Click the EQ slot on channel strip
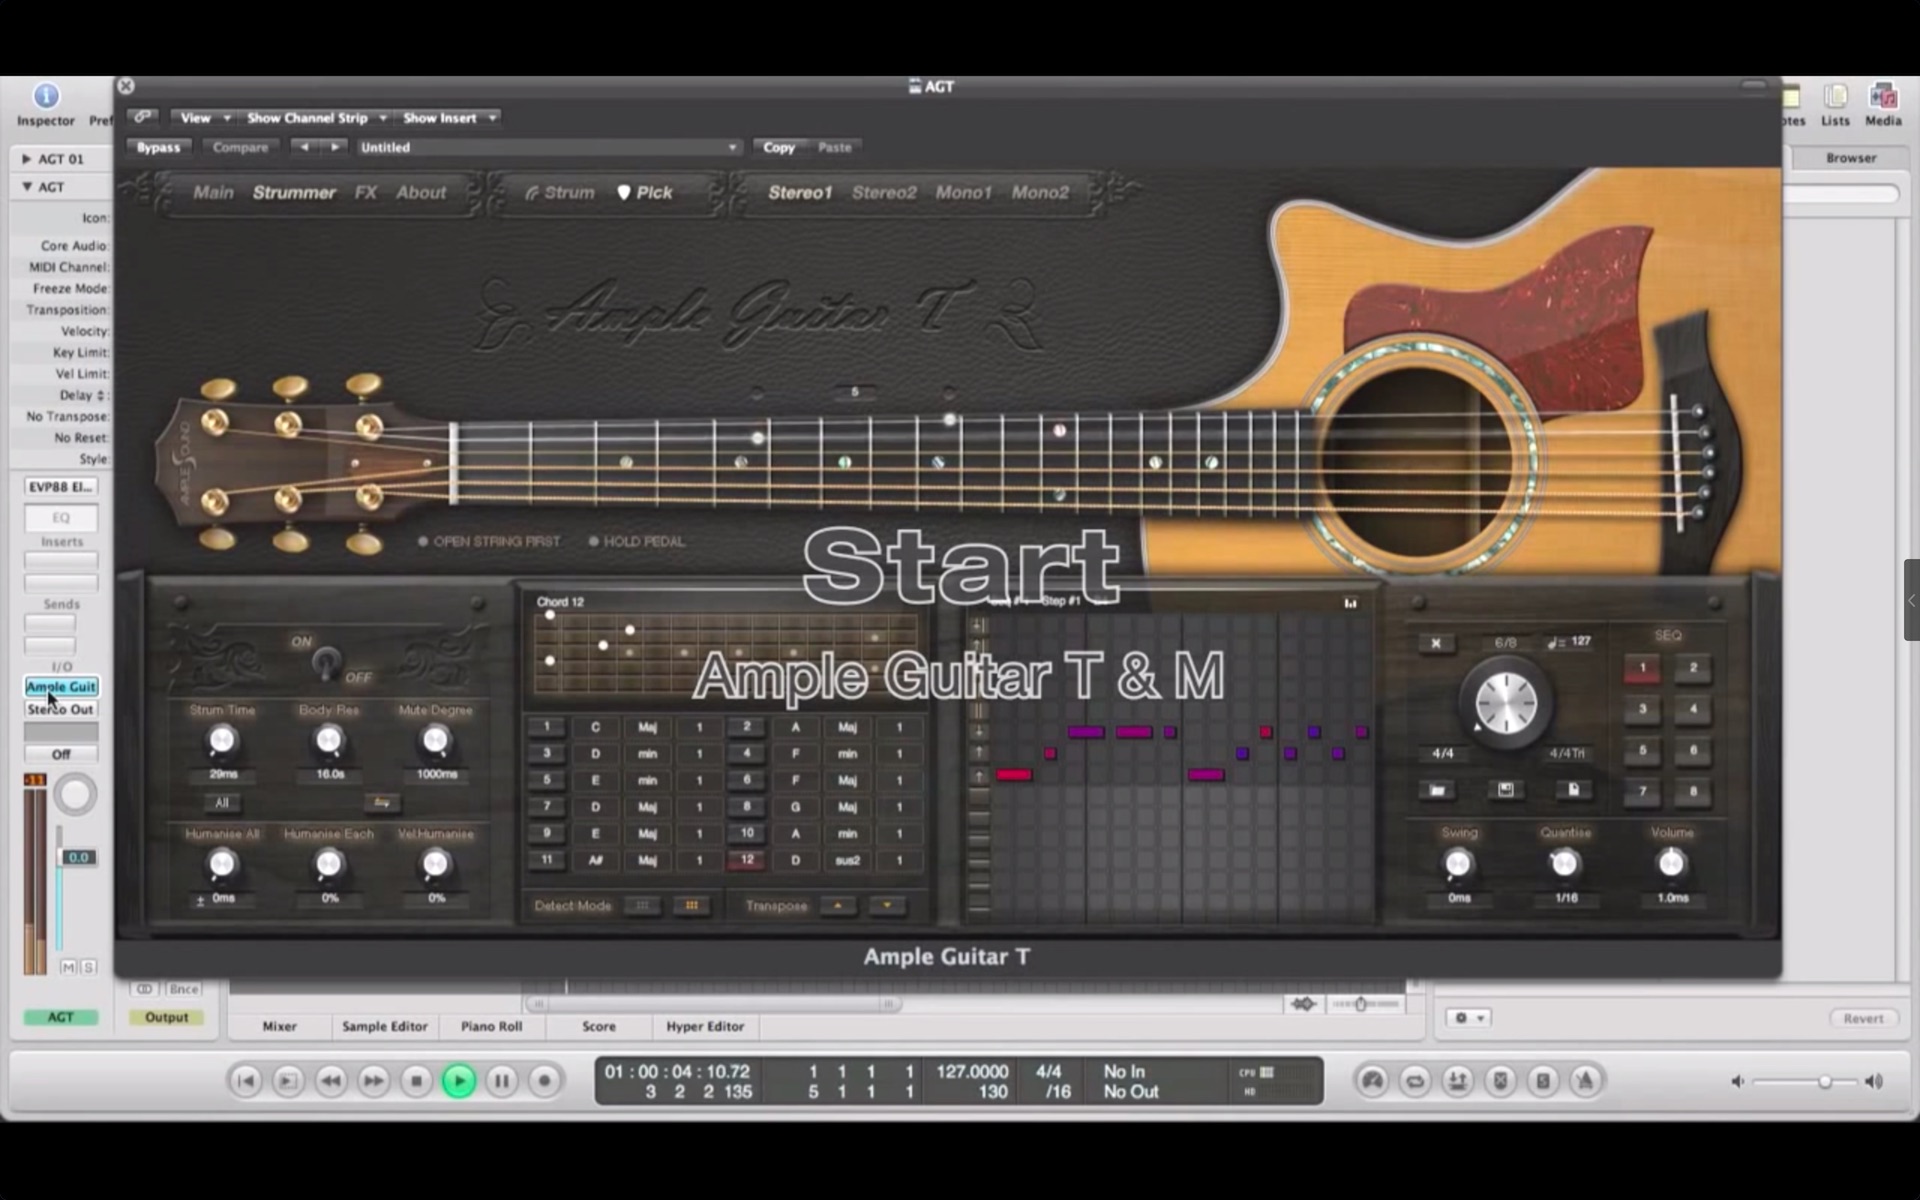This screenshot has width=1920, height=1200. pos(61,518)
